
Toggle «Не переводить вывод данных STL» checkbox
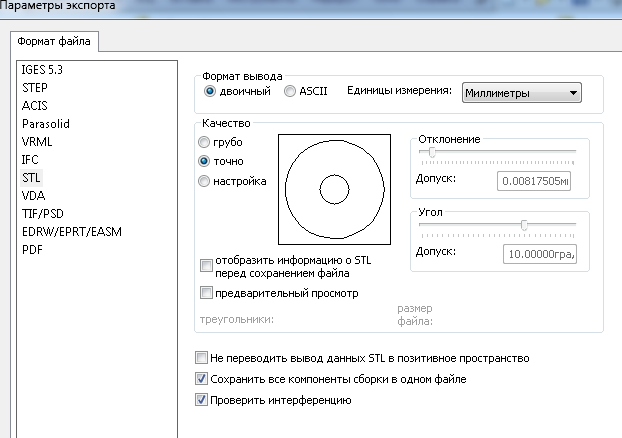tap(202, 358)
